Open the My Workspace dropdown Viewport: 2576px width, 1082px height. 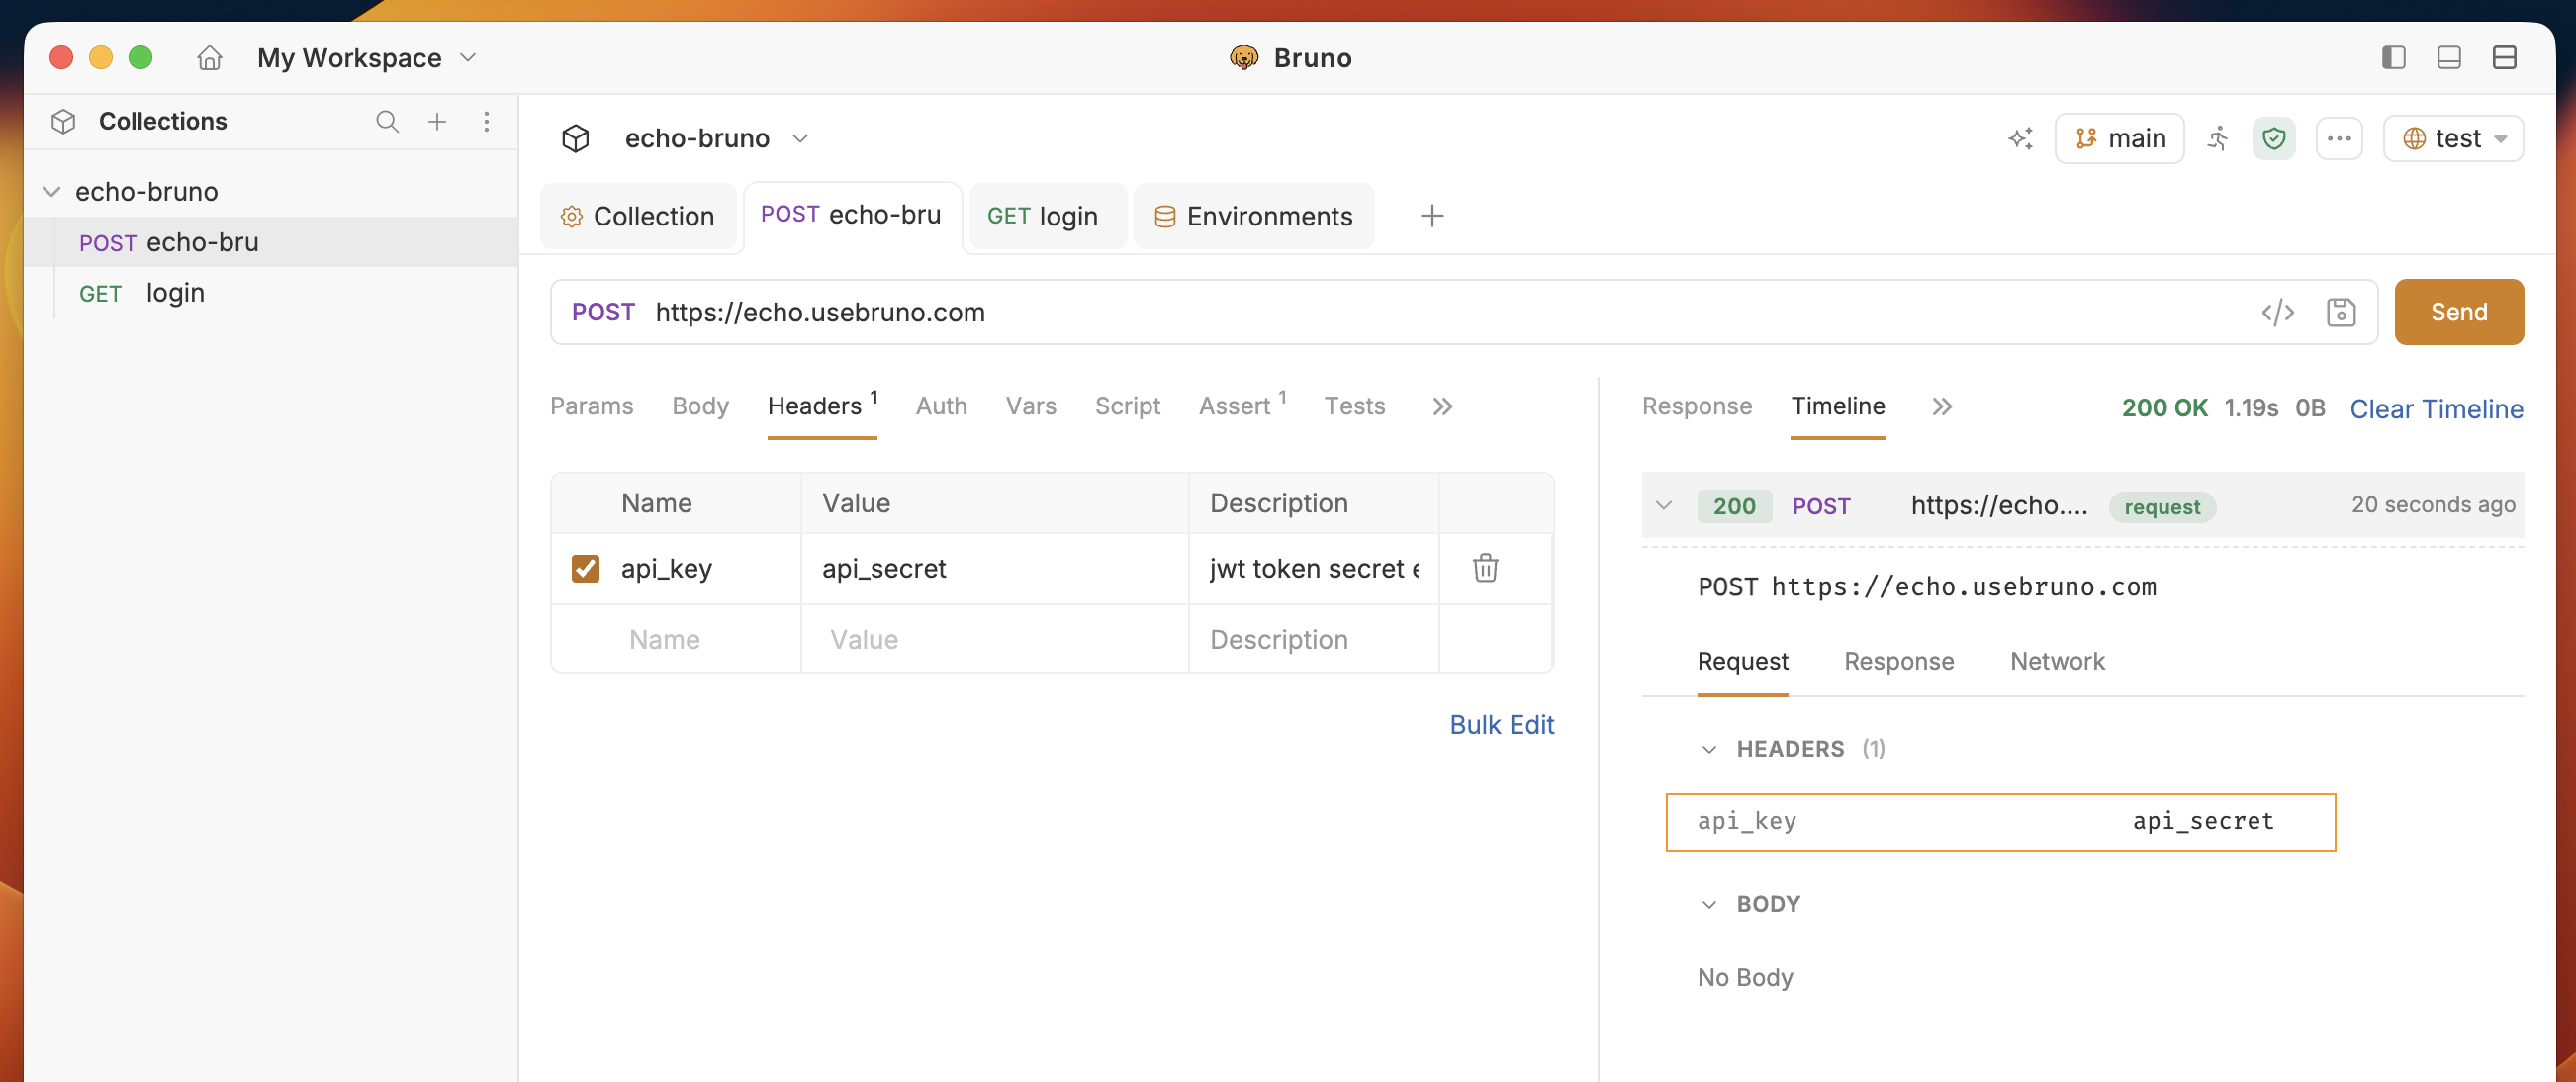(x=366, y=58)
